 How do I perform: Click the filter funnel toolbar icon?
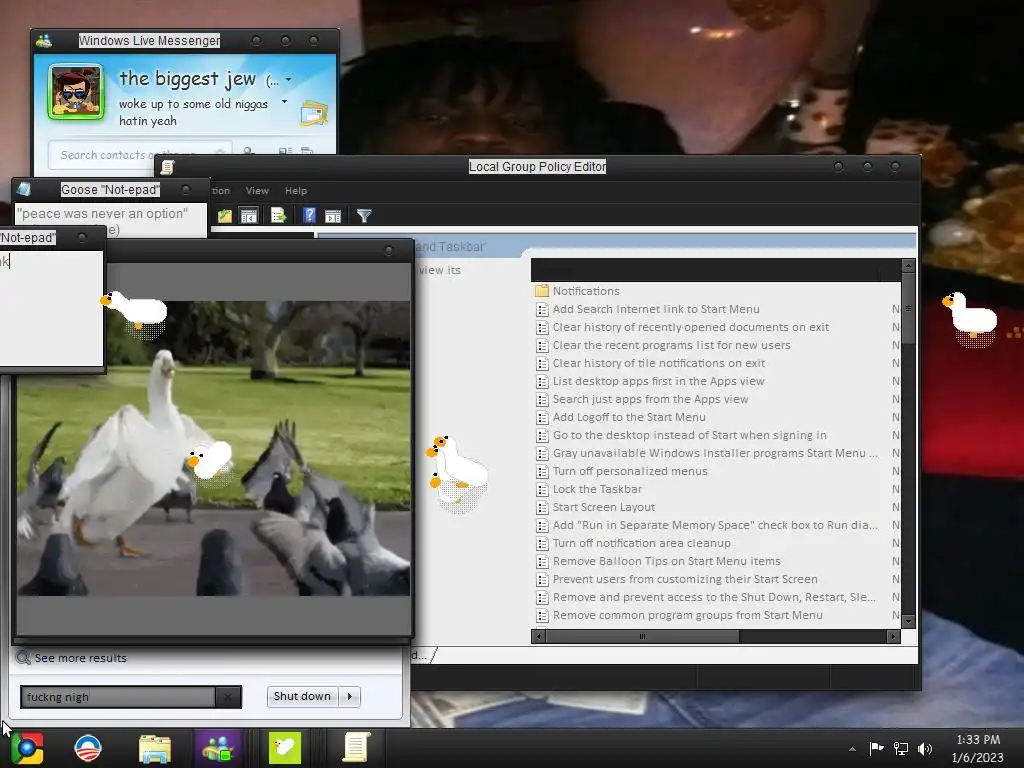click(x=364, y=216)
